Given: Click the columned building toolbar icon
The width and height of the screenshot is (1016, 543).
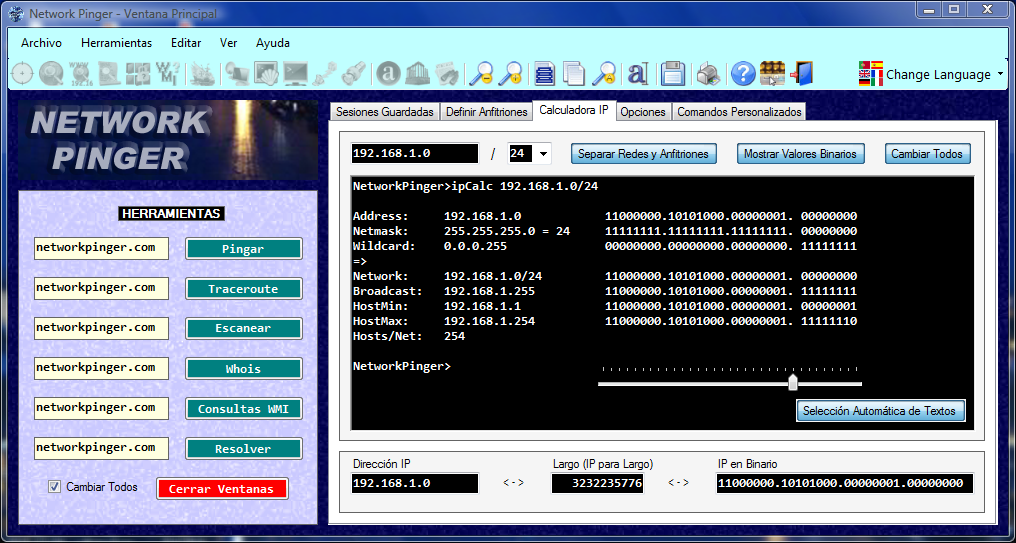Looking at the screenshot, I should click(x=418, y=73).
